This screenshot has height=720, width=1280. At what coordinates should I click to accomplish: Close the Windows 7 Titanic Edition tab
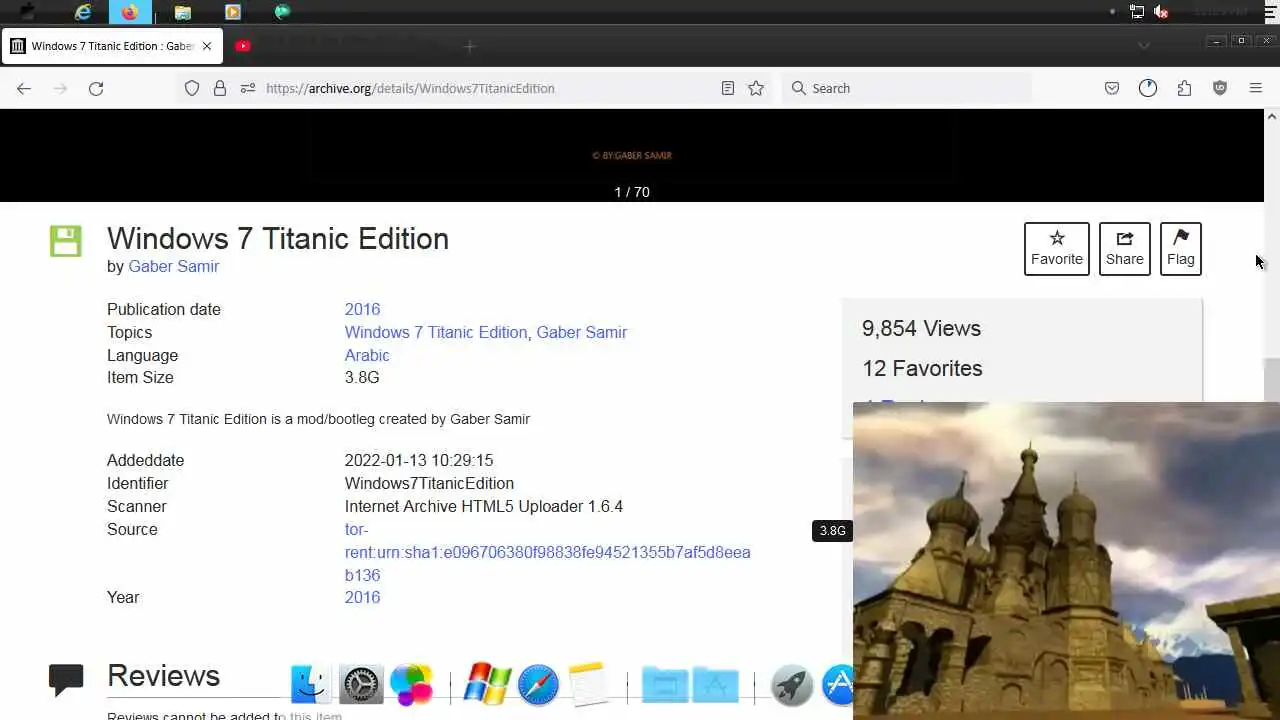tap(207, 46)
